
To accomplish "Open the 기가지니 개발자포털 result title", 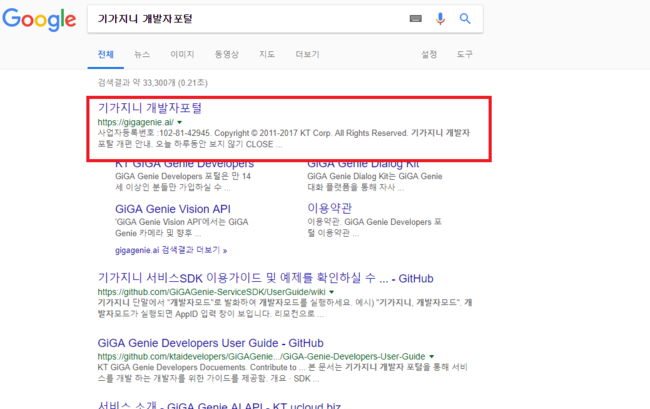I will tap(150, 108).
